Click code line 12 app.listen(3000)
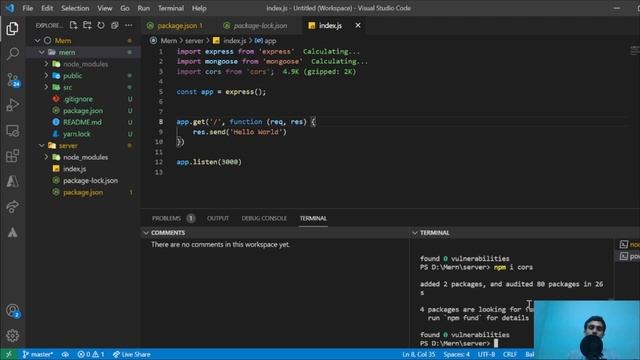Image resolution: width=640 pixels, height=360 pixels. coord(209,162)
